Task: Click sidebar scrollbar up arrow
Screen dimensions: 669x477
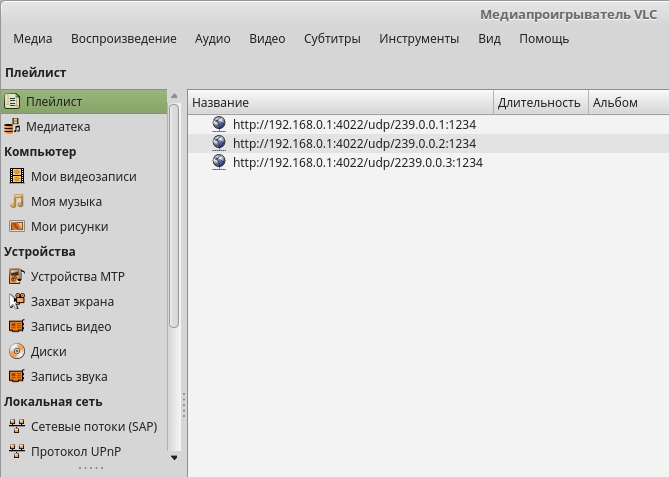Action: coord(174,96)
